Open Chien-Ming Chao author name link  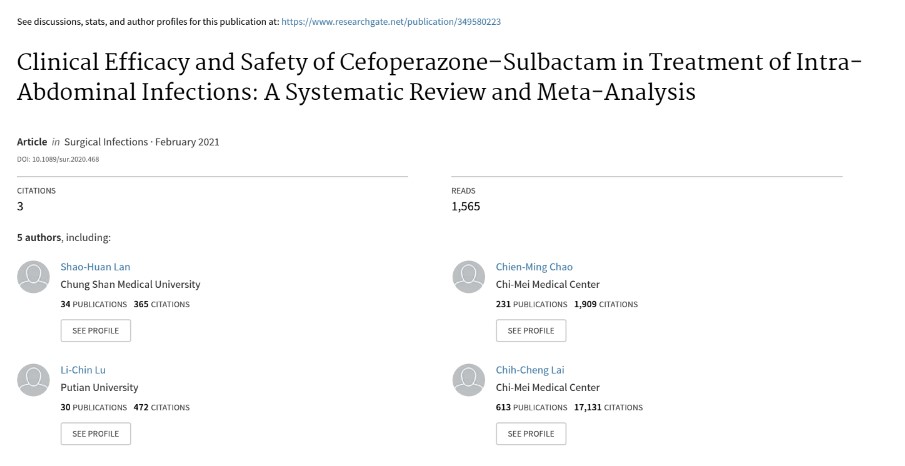click(534, 267)
